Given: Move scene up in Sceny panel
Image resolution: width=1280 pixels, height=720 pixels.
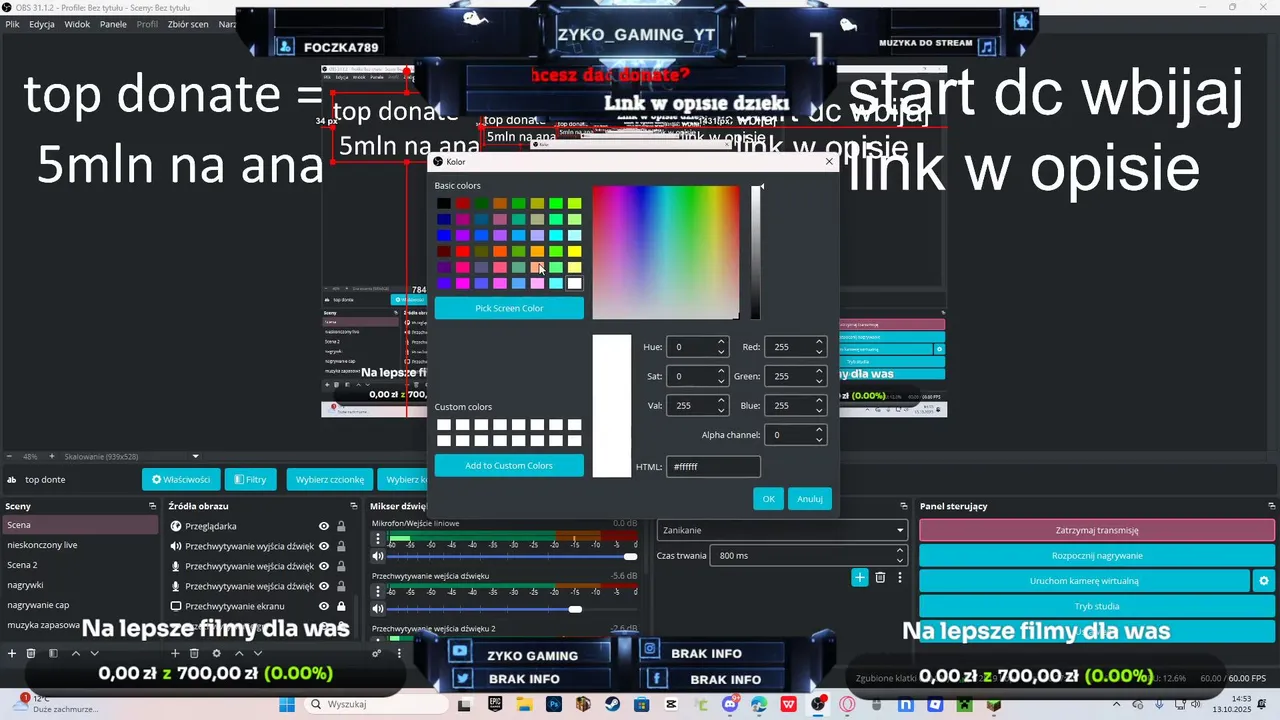Looking at the screenshot, I should point(75,653).
